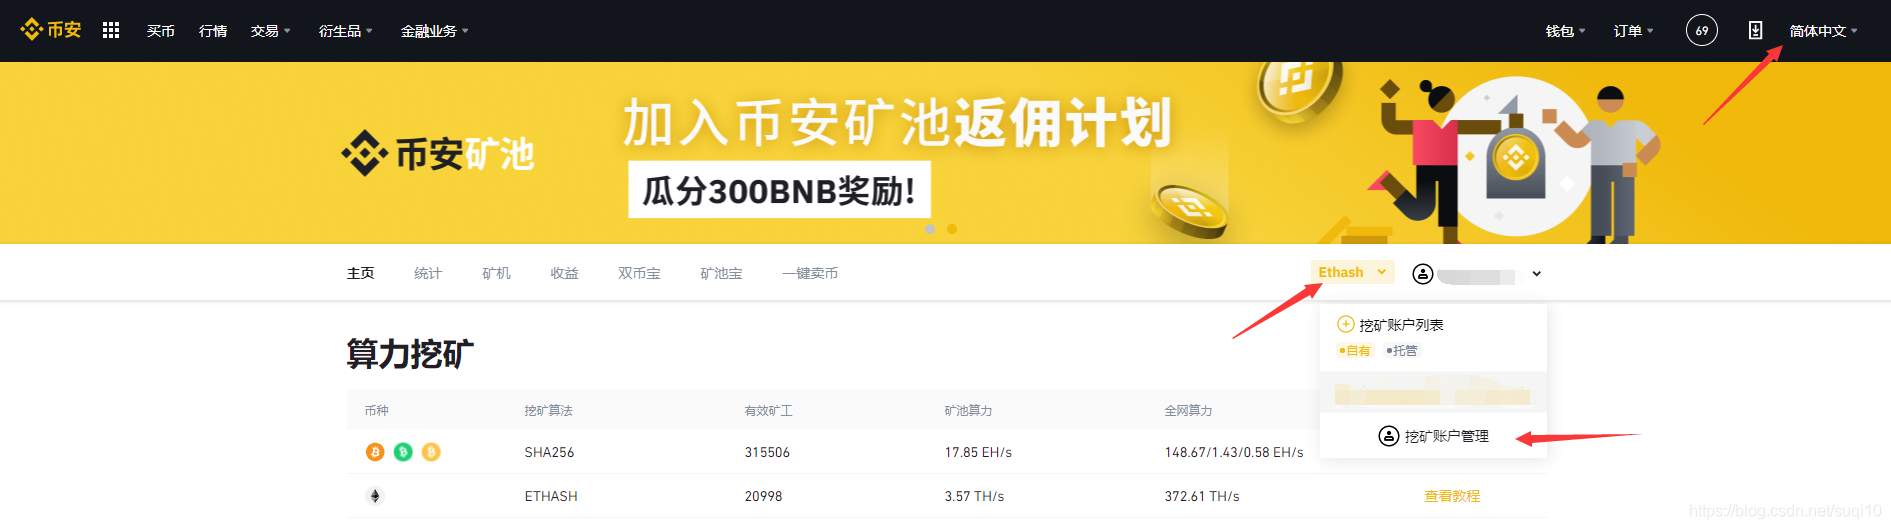Open the 查看教程 link in ETHASH row
Screen dimensions: 1891x529
(1452, 496)
